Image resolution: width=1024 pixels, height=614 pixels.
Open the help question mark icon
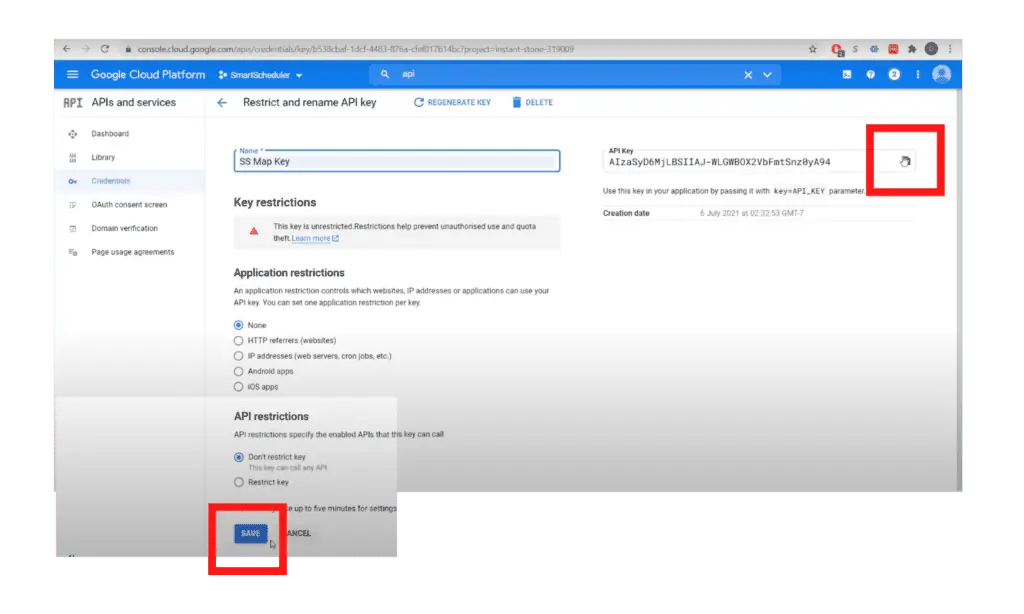[x=870, y=75]
